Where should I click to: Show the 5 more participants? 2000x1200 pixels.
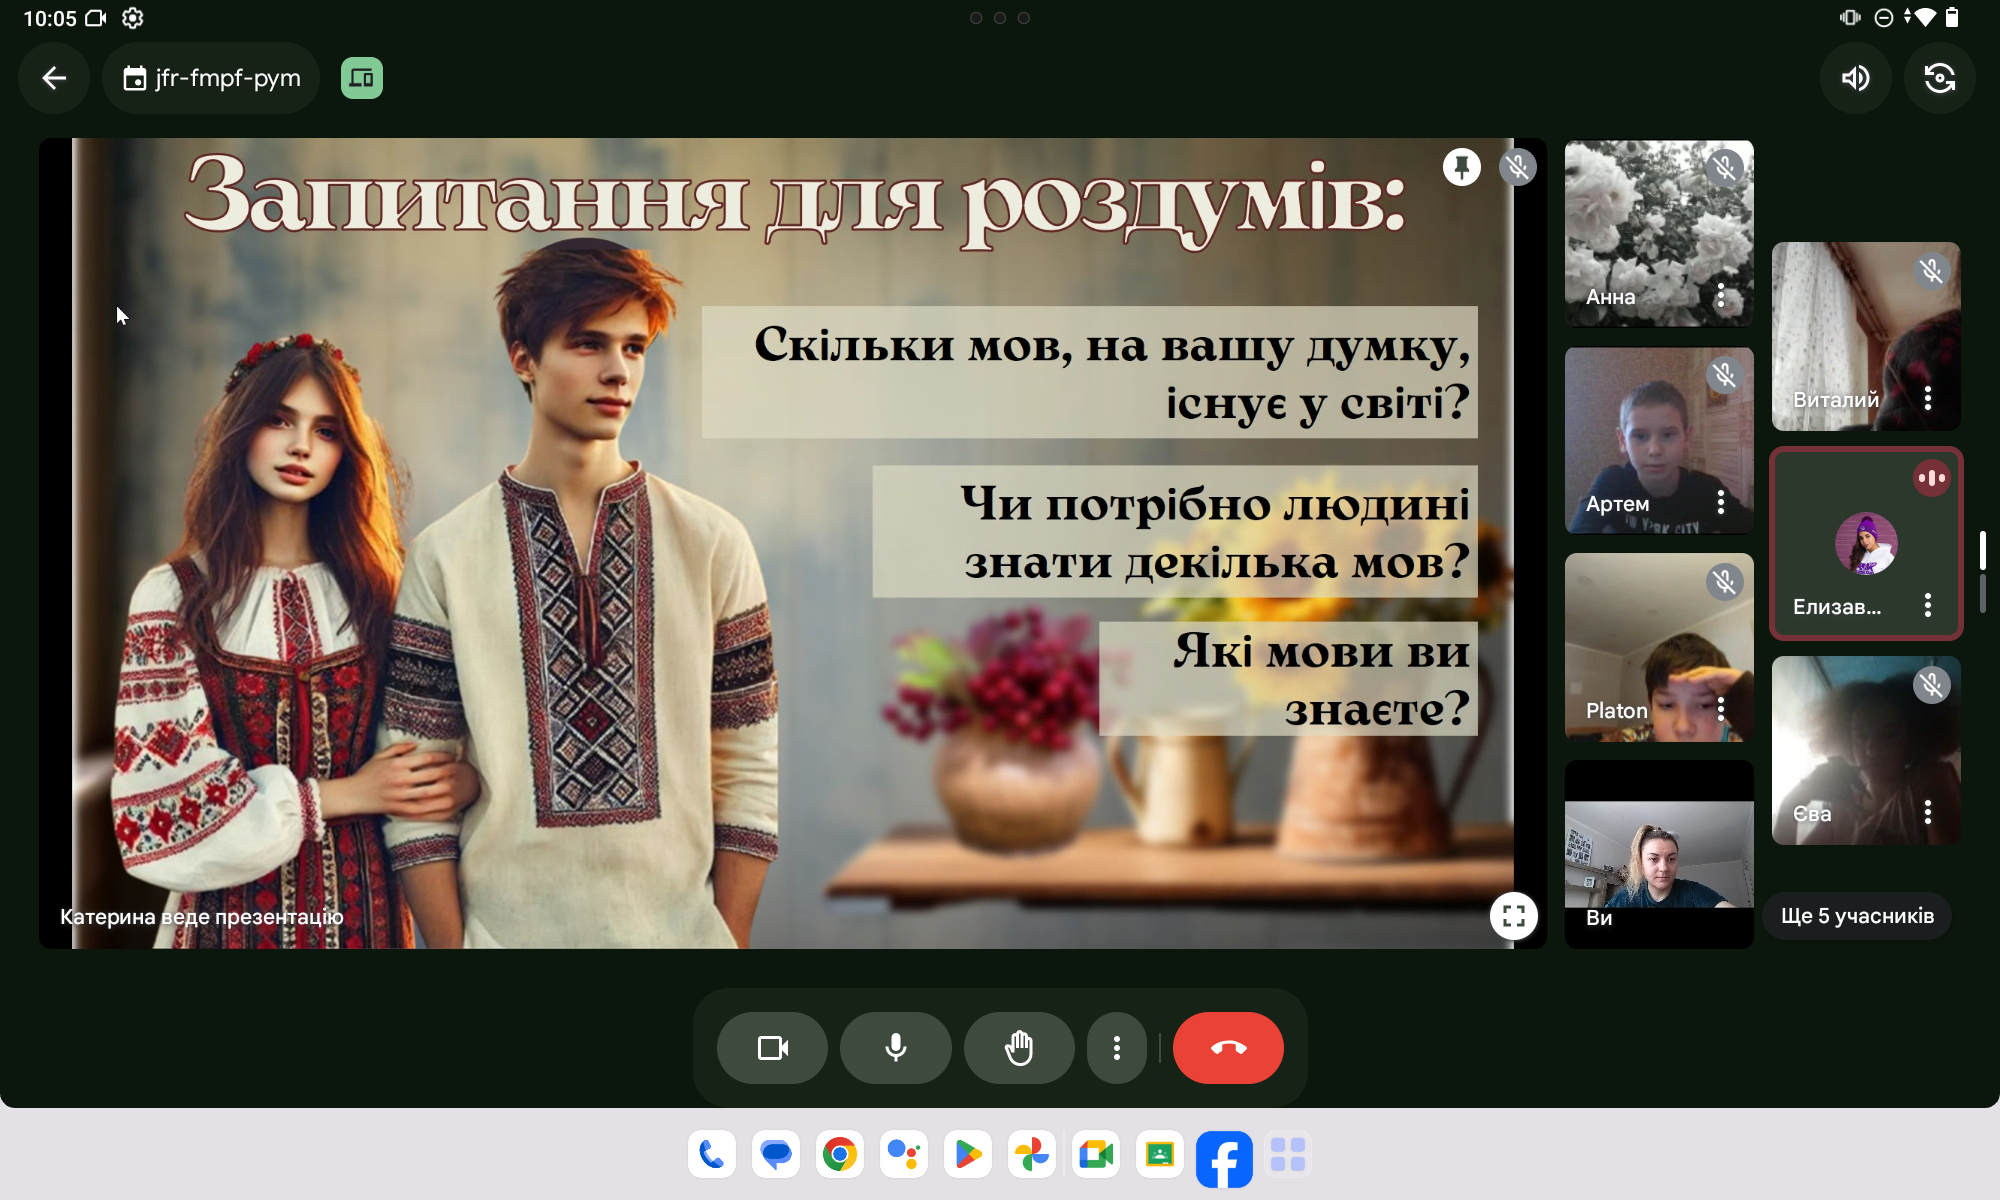click(1857, 916)
